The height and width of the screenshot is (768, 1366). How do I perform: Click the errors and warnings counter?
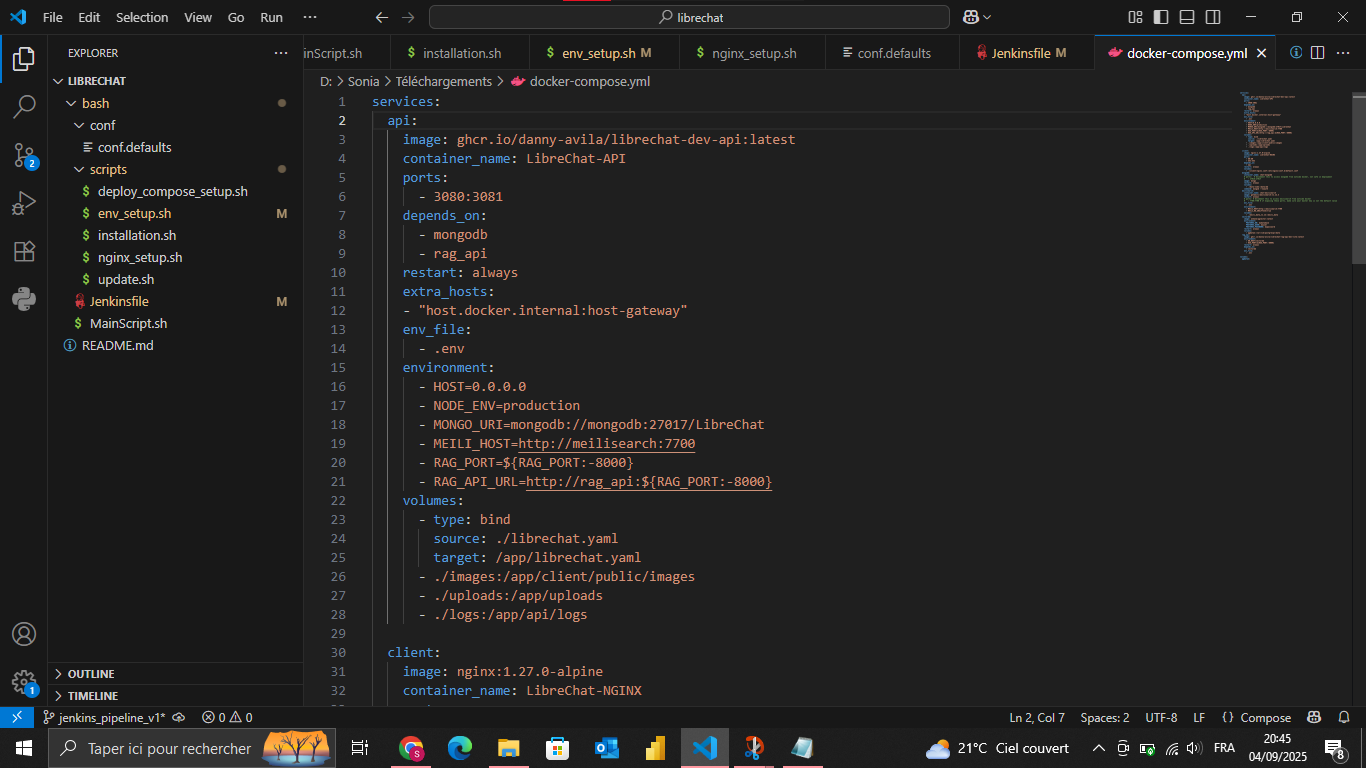(227, 717)
